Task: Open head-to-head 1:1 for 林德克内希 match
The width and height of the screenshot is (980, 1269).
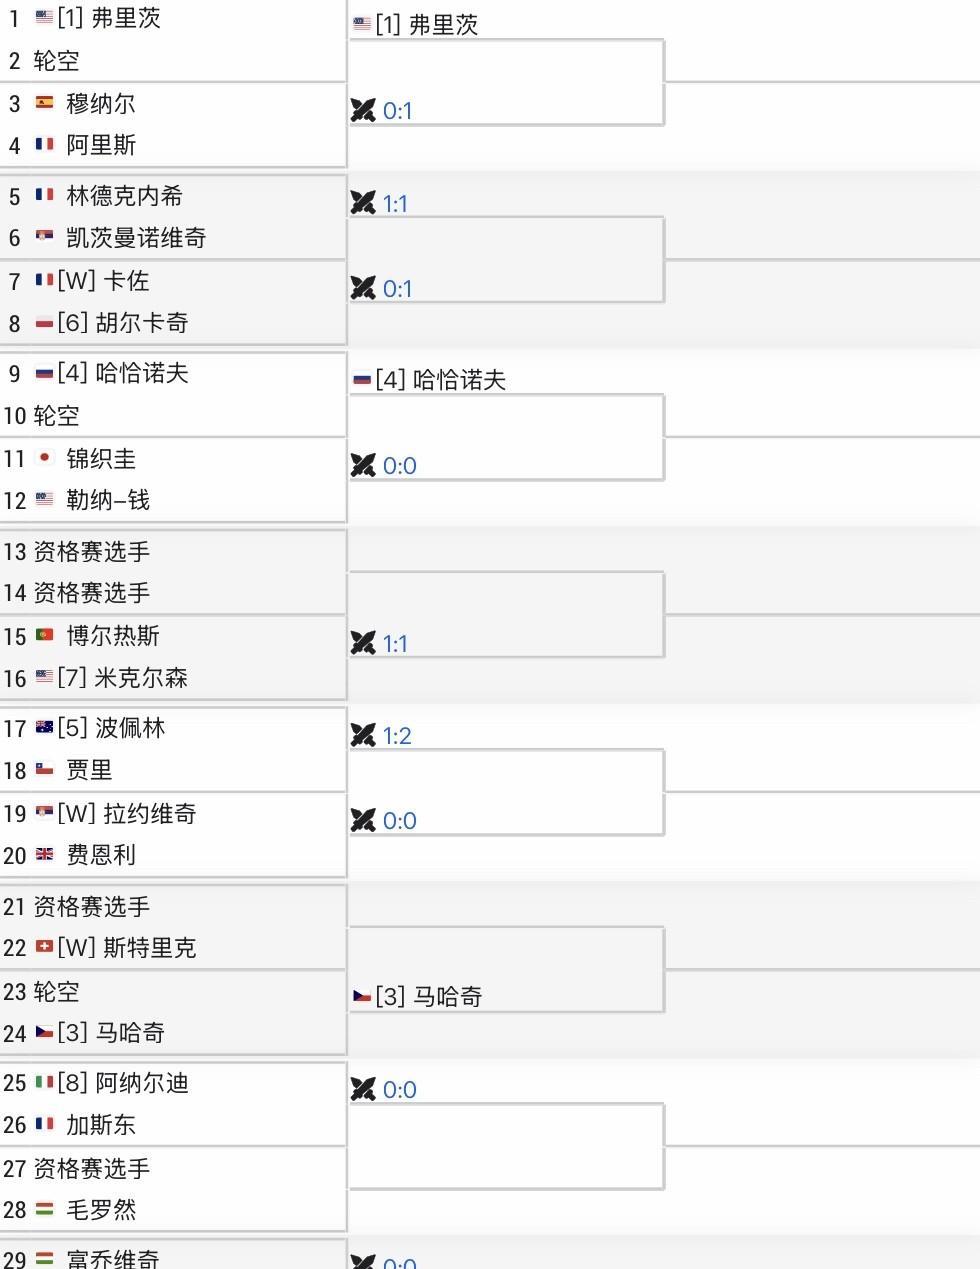Action: (395, 204)
